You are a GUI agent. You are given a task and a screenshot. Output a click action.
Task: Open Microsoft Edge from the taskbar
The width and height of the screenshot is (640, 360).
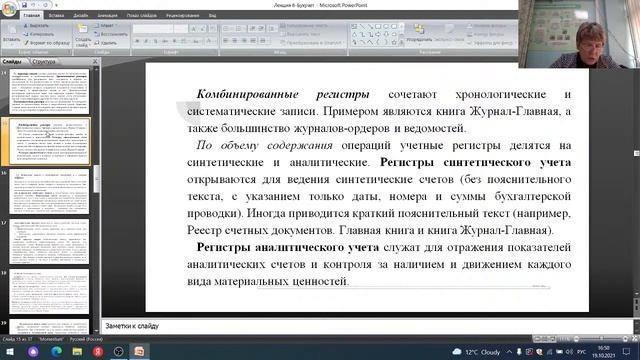56,352
